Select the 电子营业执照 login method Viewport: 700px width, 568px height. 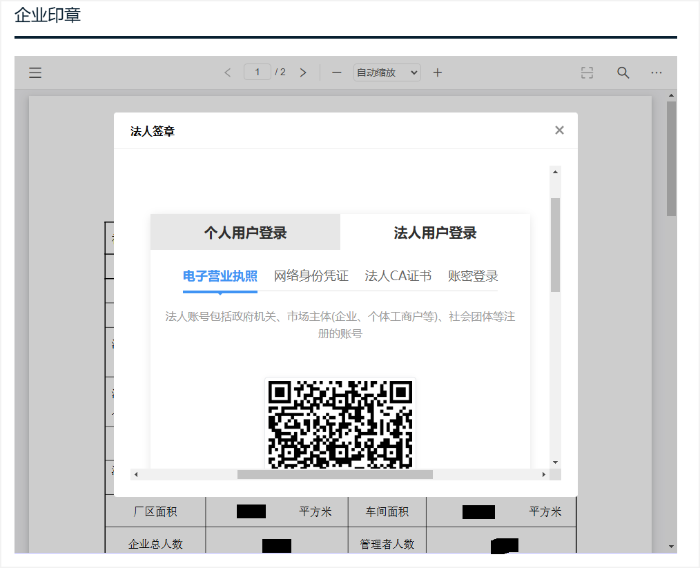click(220, 276)
